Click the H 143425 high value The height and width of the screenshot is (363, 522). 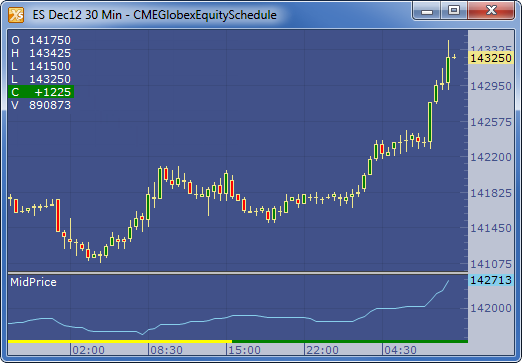click(x=41, y=53)
